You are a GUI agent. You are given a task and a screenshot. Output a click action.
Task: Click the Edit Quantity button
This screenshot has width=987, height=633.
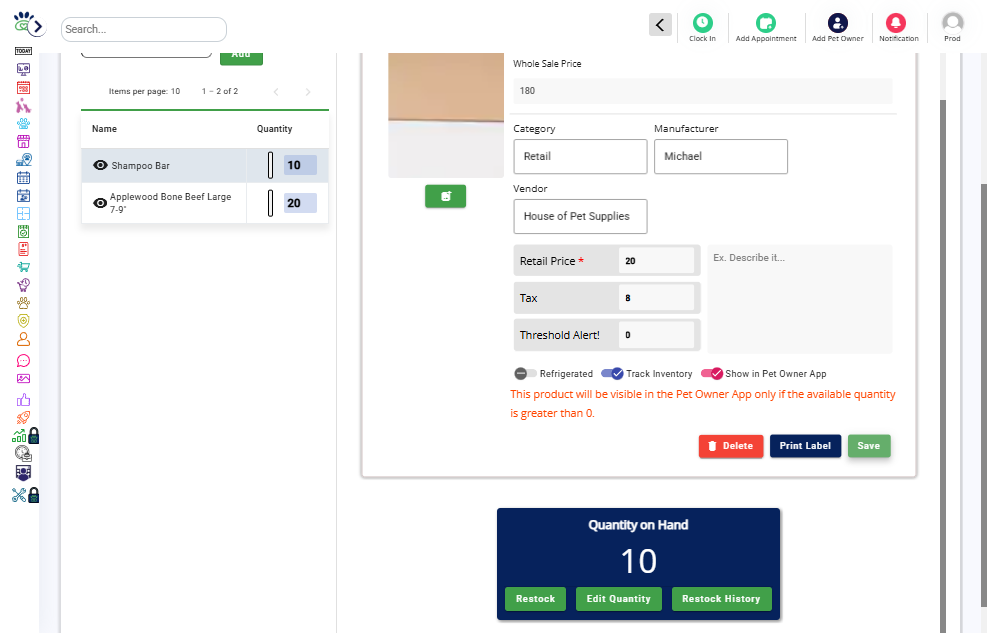(x=618, y=598)
